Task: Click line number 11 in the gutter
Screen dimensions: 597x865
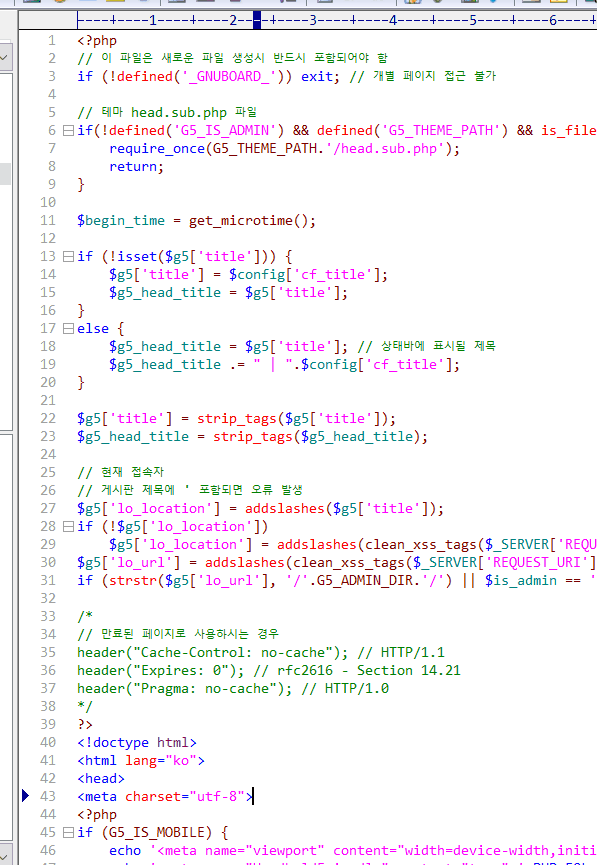Action: (48, 221)
